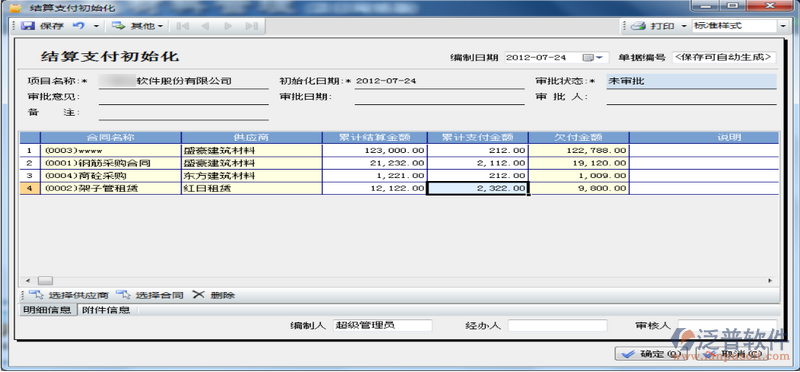Open the 其他 (Other) dropdown menu
The height and width of the screenshot is (372, 800).
pos(138,26)
